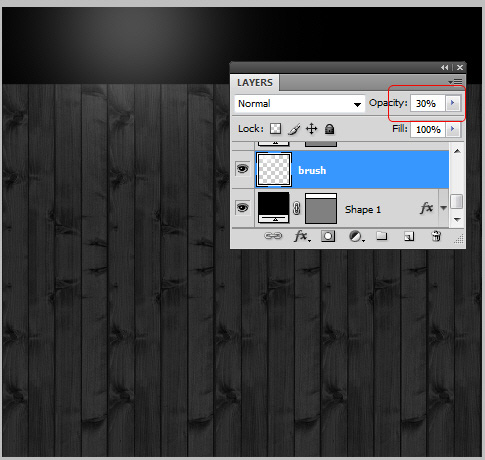The image size is (485, 460).
Task: Select the brush layer thumbnail
Action: point(274,170)
